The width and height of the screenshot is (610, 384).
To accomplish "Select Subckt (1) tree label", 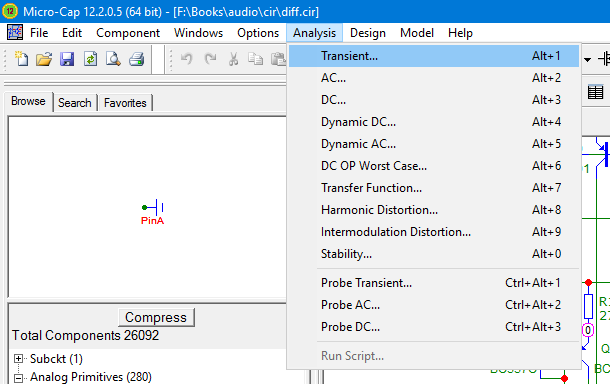I will (56, 359).
